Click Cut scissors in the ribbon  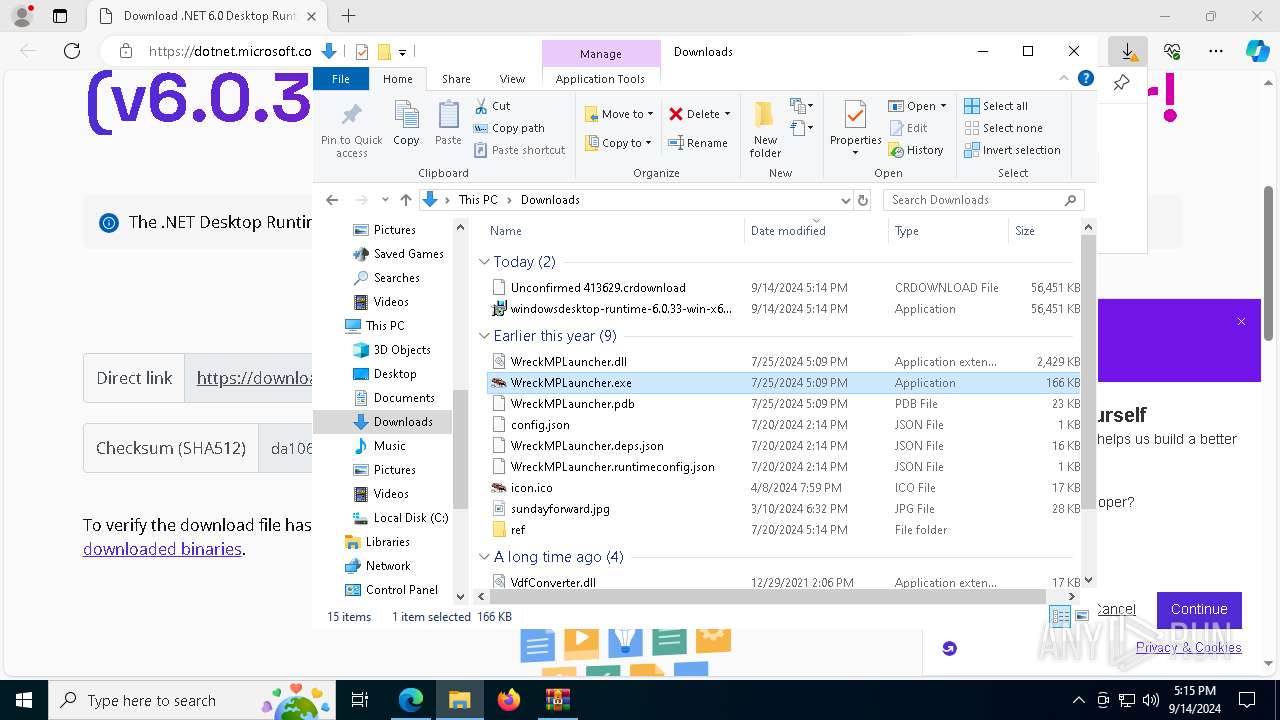pyautogui.click(x=493, y=106)
